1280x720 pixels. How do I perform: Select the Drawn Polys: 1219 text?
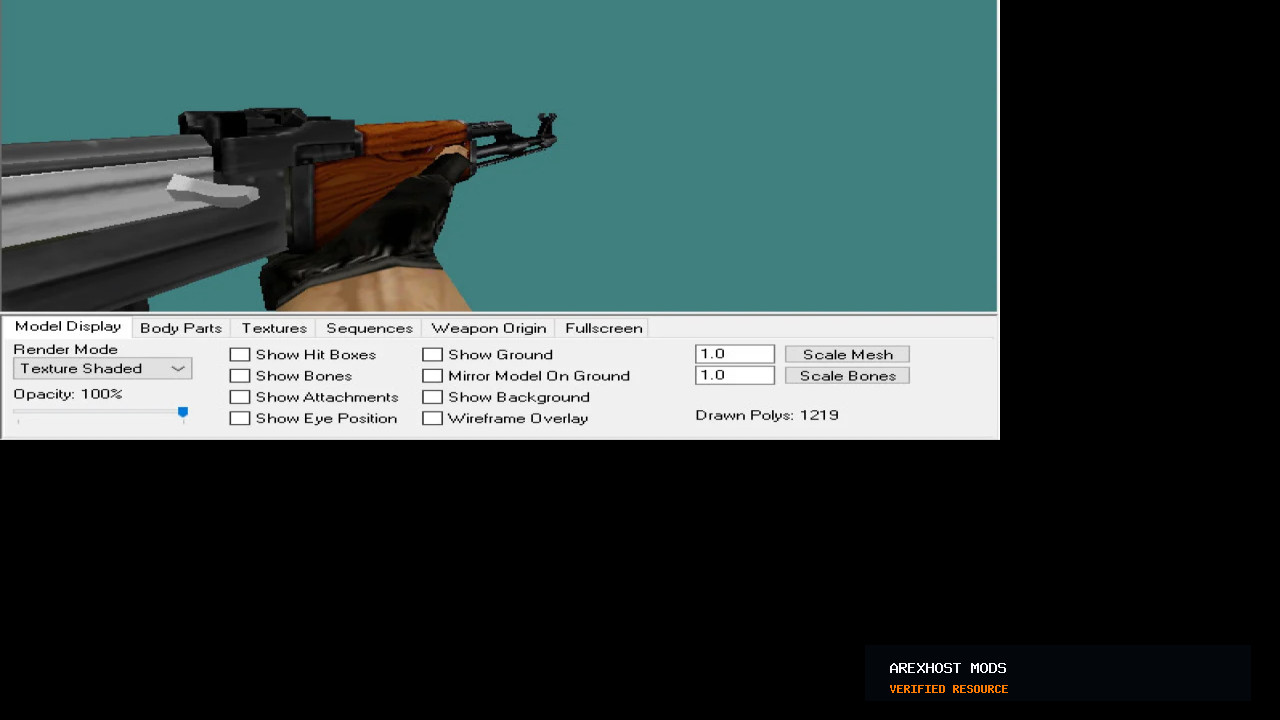[767, 415]
